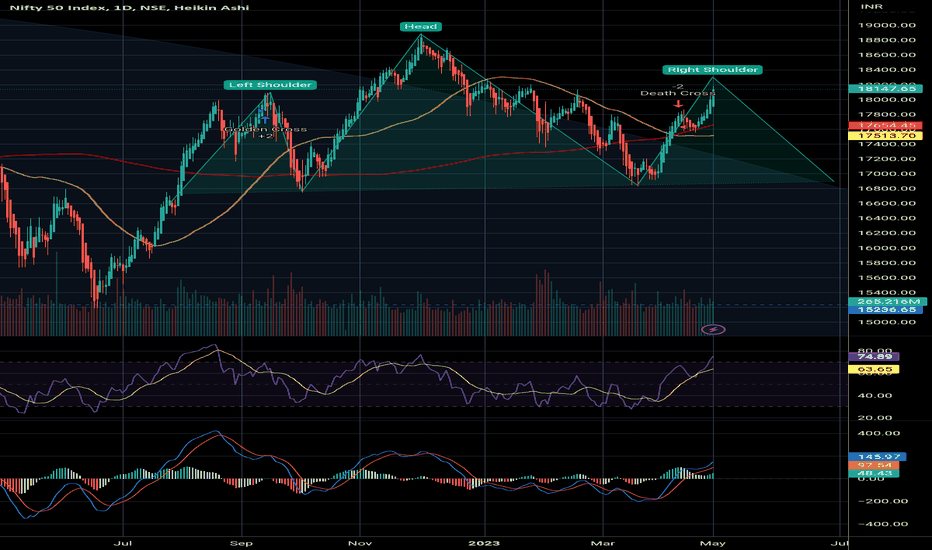Click the 'Mar' time axis label

[x=603, y=543]
